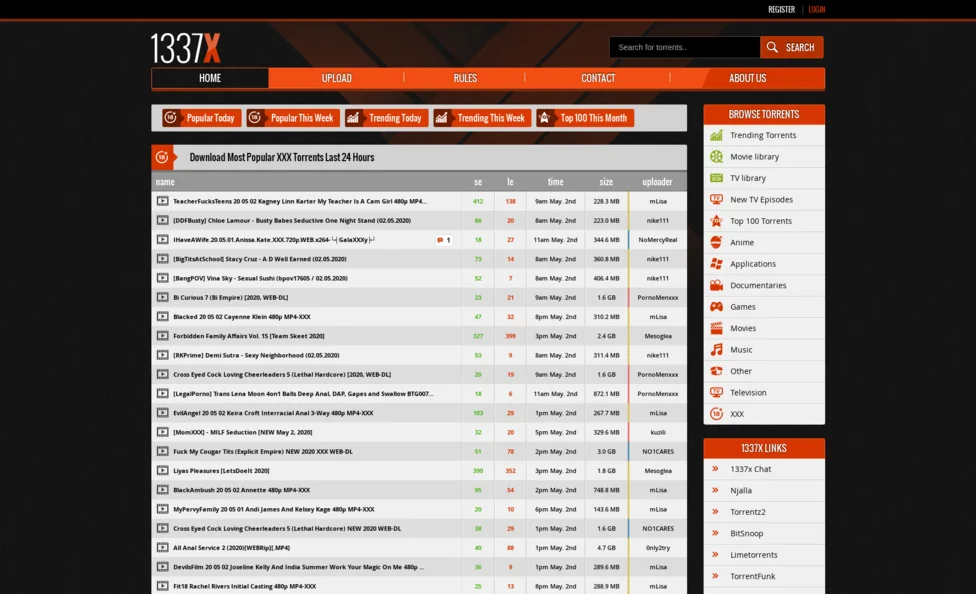Click the 'name' column header

(x=165, y=182)
